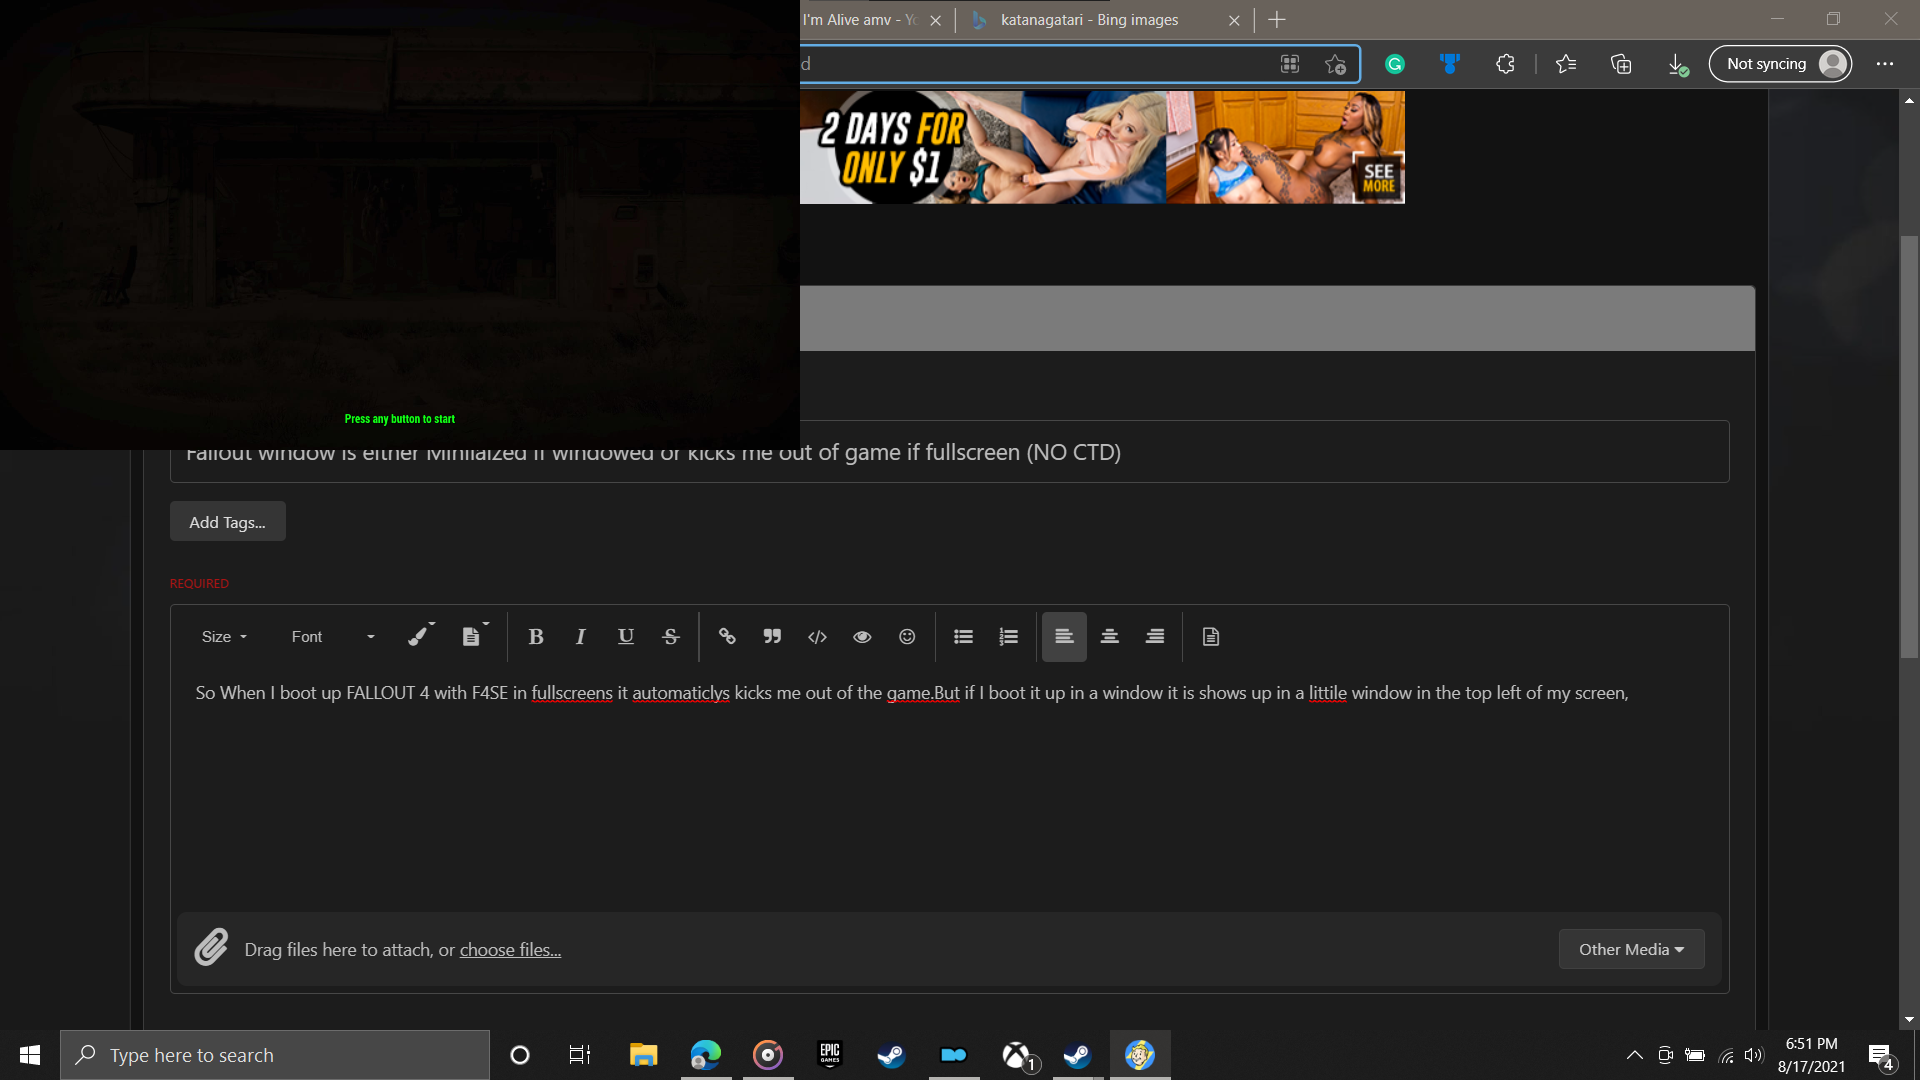Open the Windows Start menu
Image resolution: width=1920 pixels, height=1080 pixels.
pyautogui.click(x=30, y=1055)
